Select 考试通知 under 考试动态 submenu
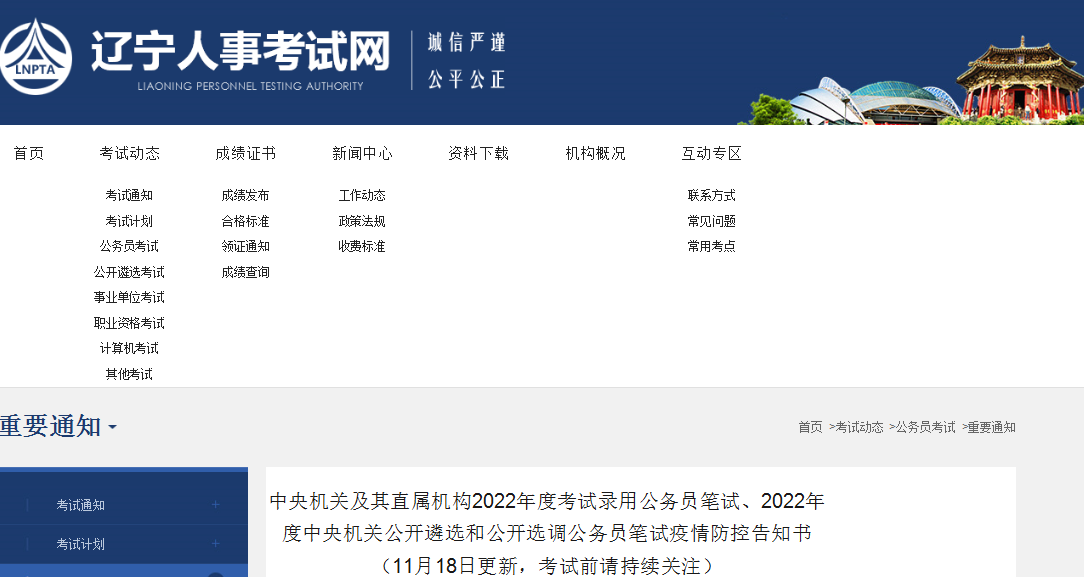This screenshot has width=1084, height=577. pyautogui.click(x=129, y=196)
